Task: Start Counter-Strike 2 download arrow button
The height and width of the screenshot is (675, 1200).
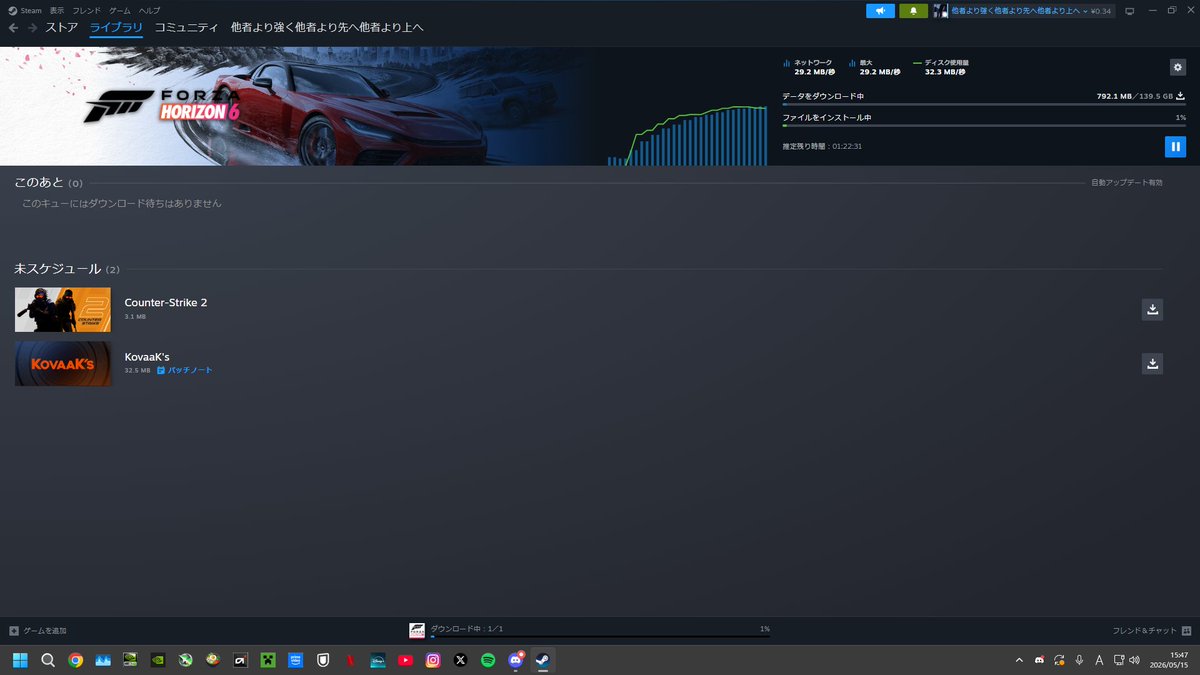Action: [1152, 309]
